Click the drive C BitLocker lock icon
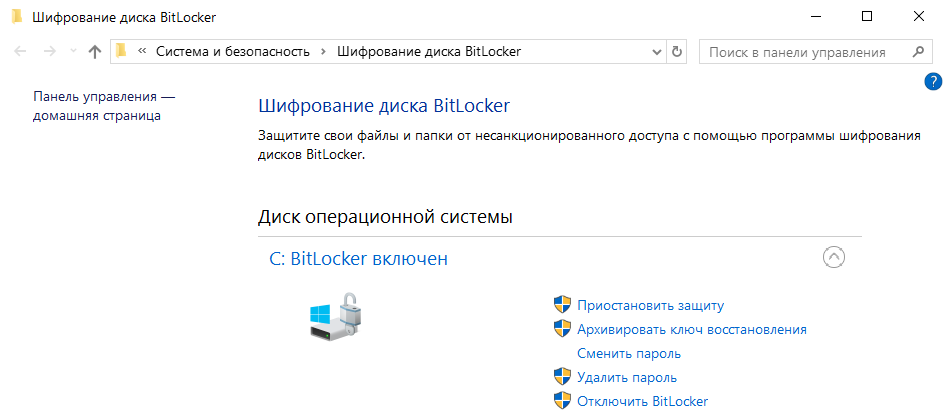The image size is (945, 418). point(337,317)
